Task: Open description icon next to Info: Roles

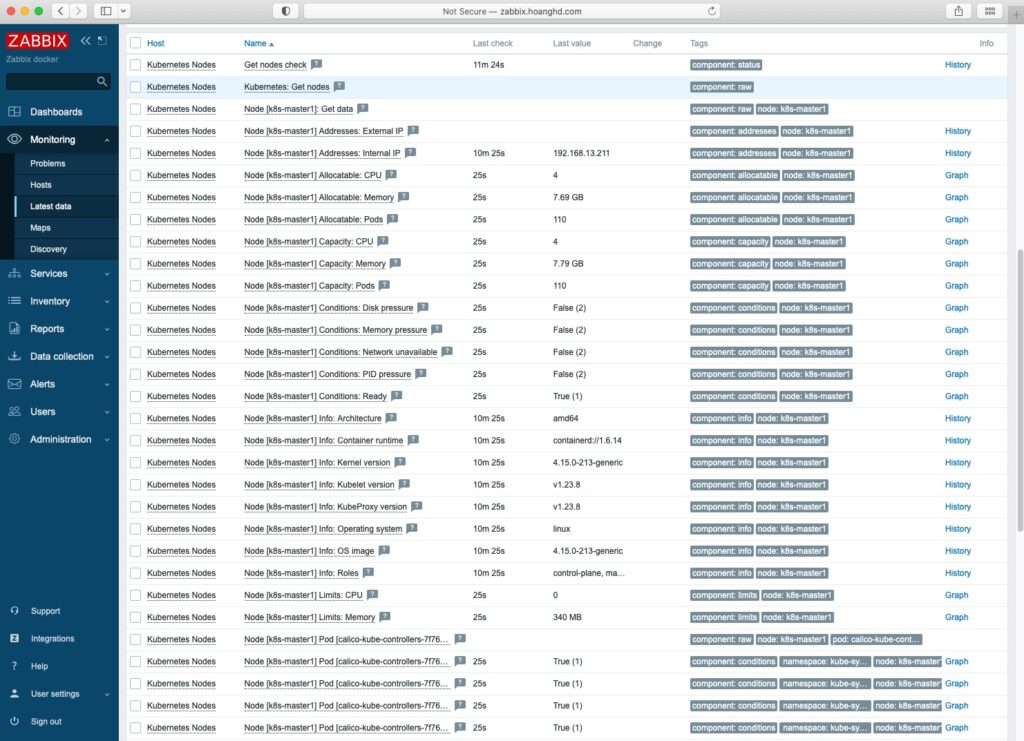Action: pos(368,572)
